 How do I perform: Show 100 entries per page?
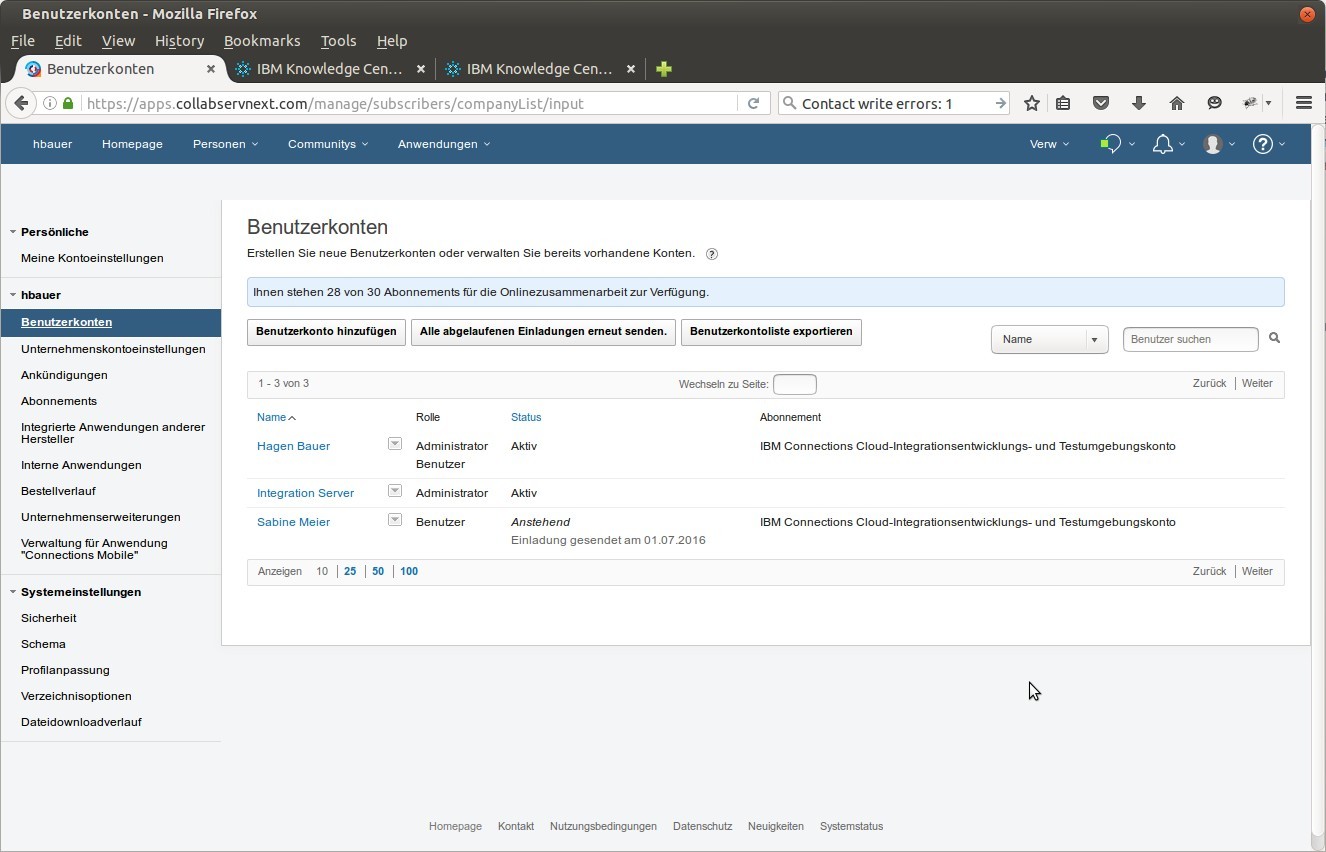coord(409,571)
